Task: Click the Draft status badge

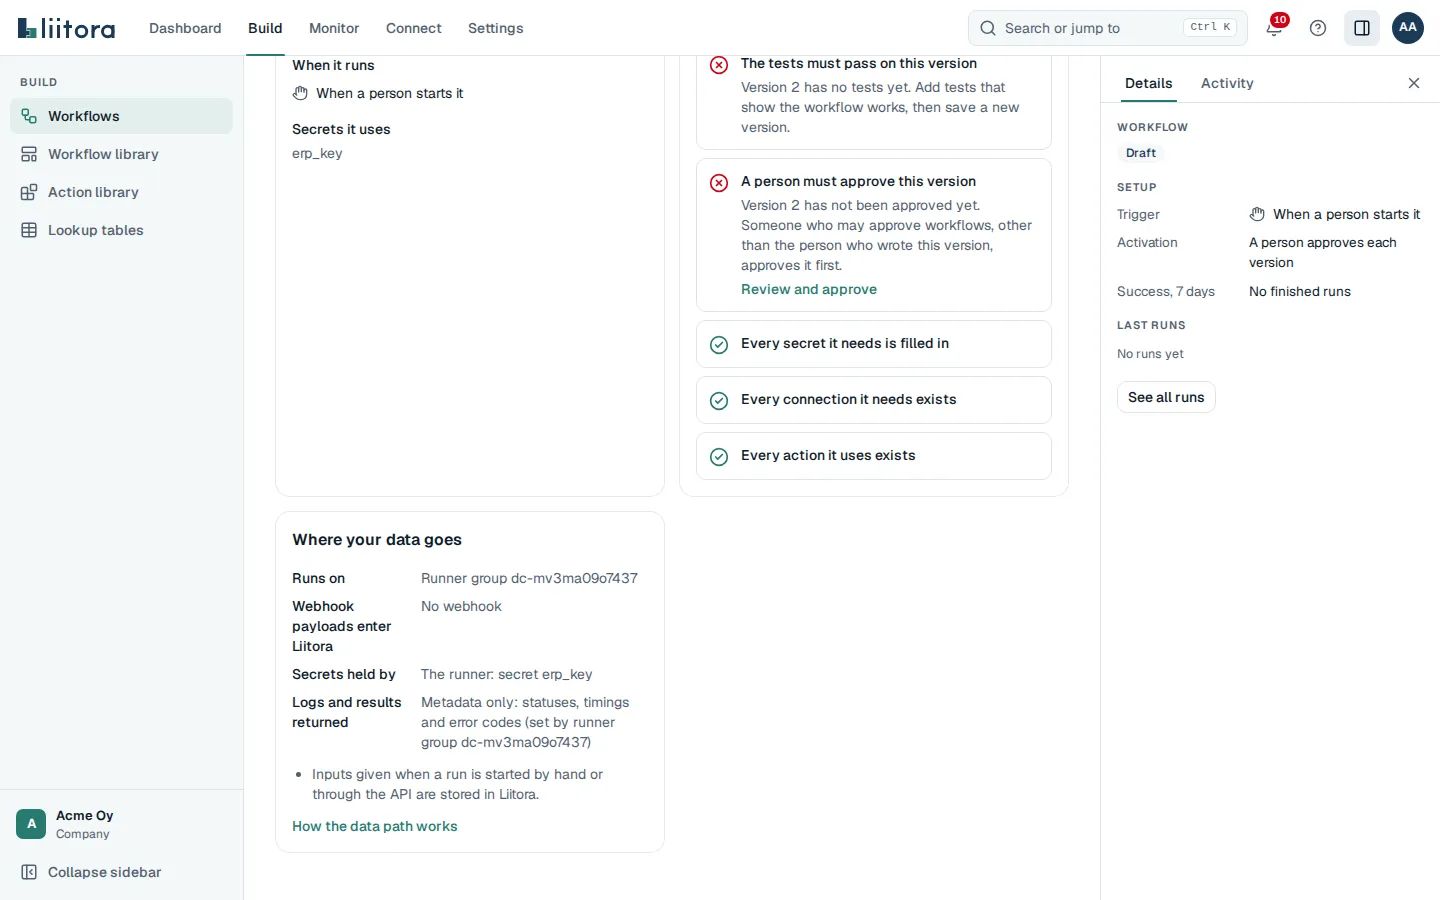Action: [x=1141, y=153]
